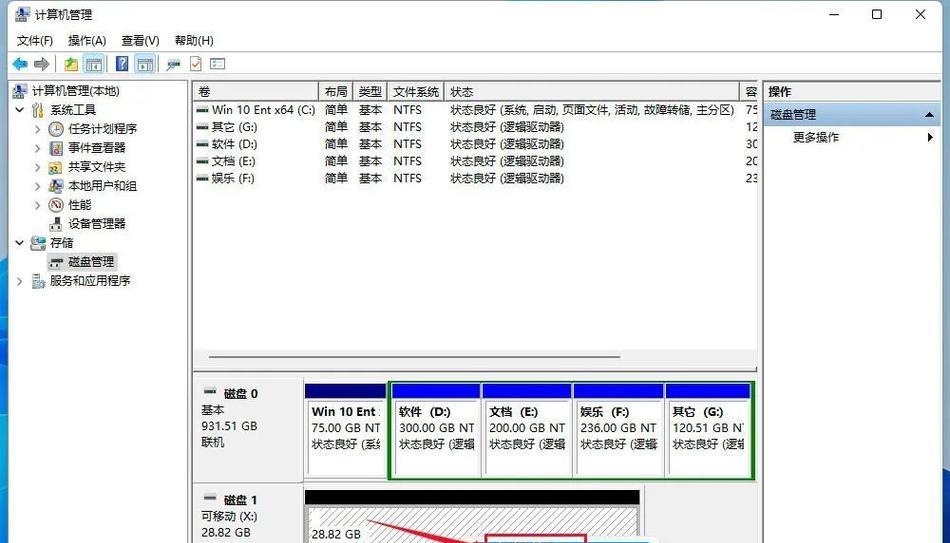Click the list view settings toolbar icon
Viewport: 950px width, 543px height.
coord(218,64)
